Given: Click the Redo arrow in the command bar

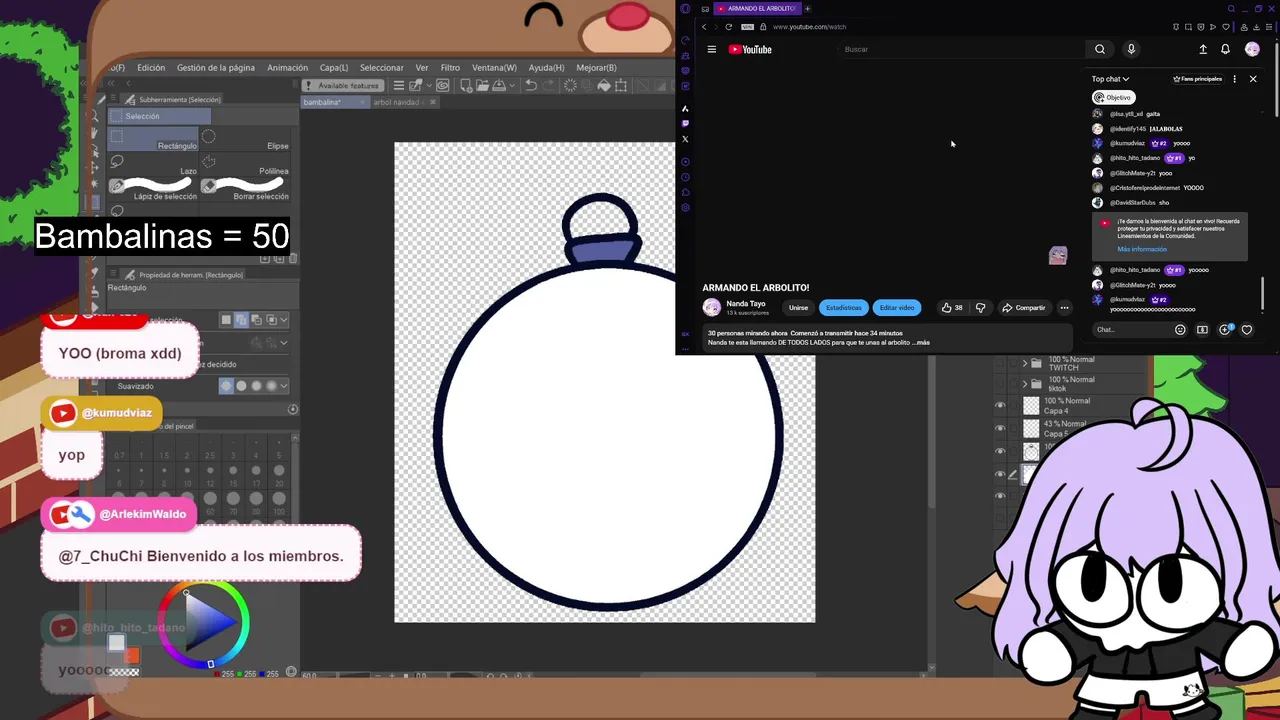Looking at the screenshot, I should [549, 85].
